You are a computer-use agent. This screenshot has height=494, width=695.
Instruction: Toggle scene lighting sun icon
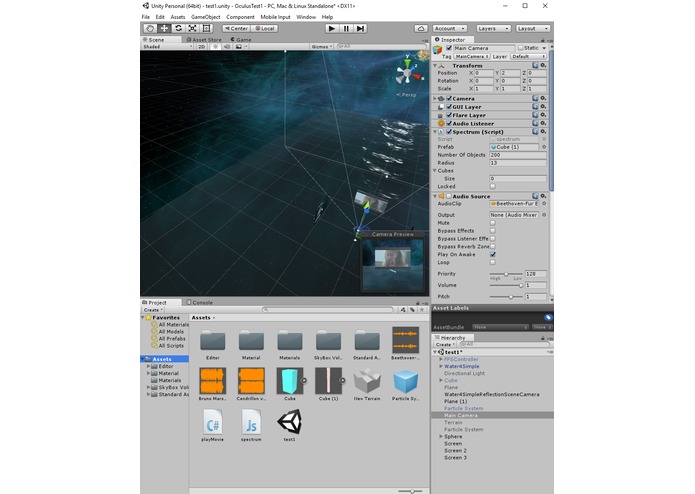tap(215, 46)
